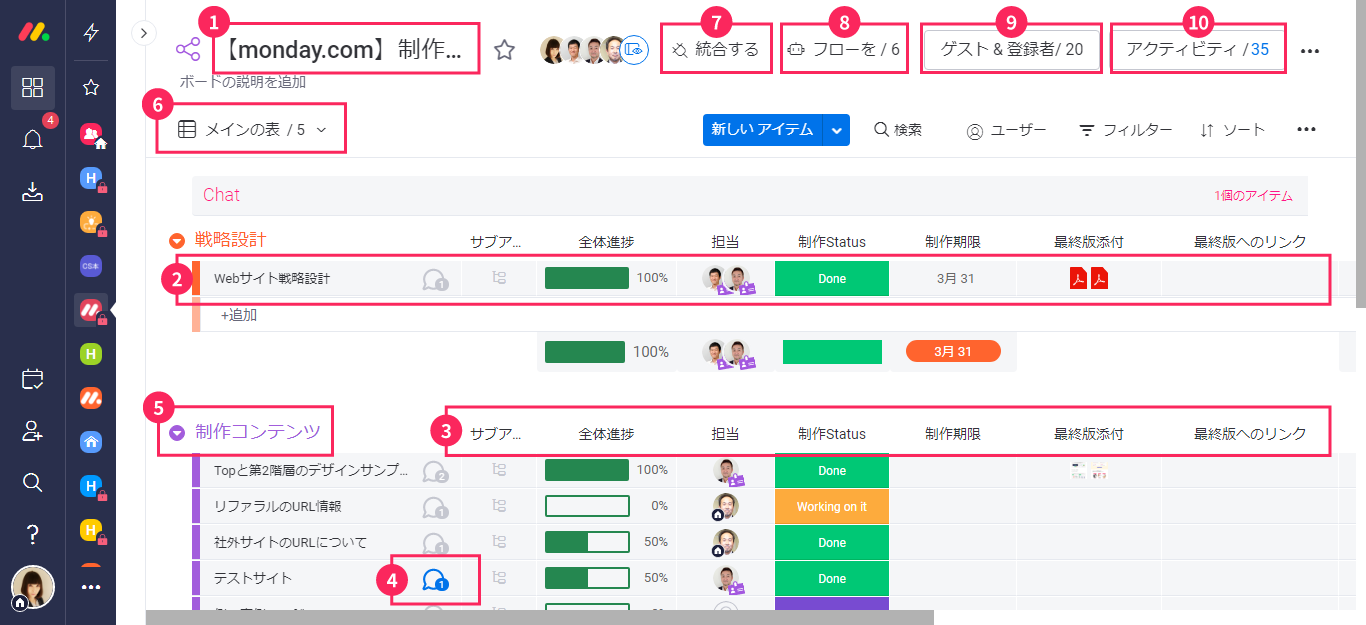
Task: Collapse the 戦略設計 group
Action: 177,241
